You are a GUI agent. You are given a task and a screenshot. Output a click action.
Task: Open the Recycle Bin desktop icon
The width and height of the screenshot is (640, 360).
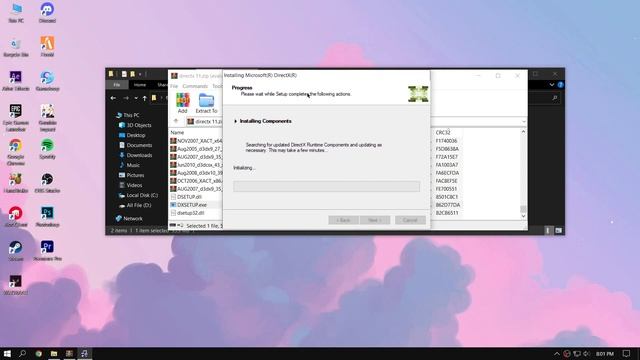tap(16, 47)
